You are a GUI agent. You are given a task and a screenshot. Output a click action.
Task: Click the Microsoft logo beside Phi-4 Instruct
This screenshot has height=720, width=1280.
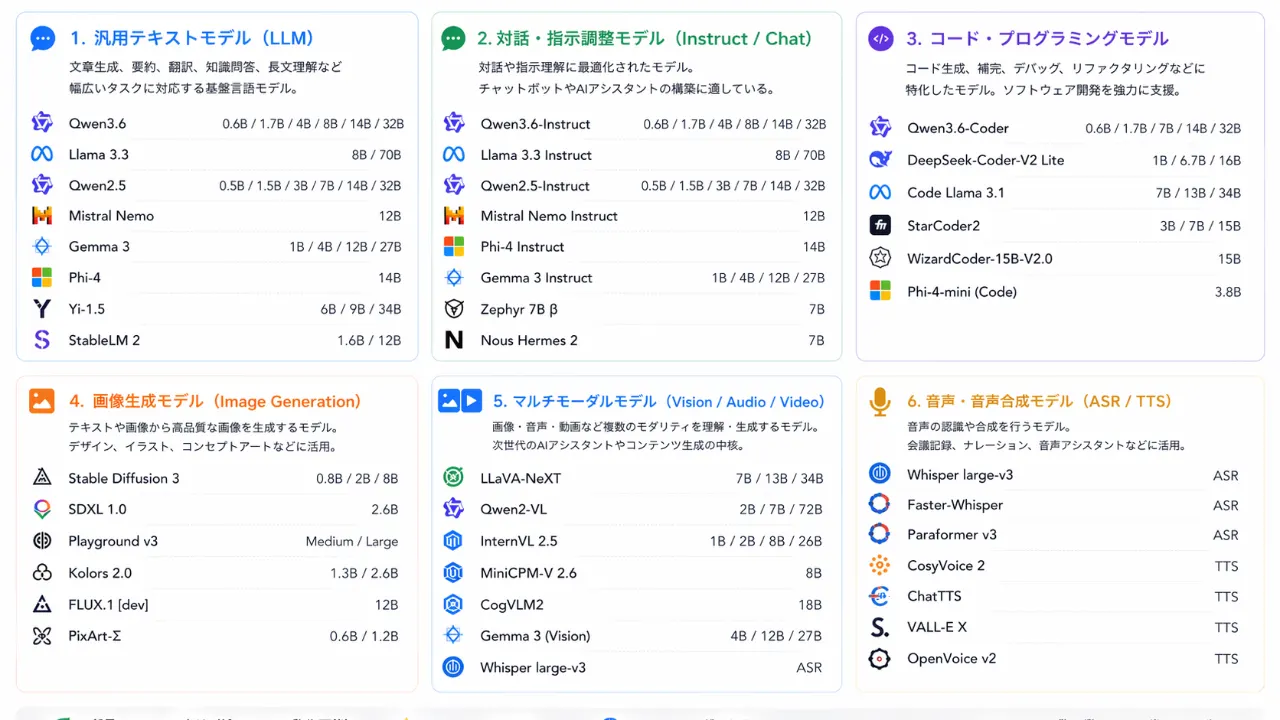454,246
